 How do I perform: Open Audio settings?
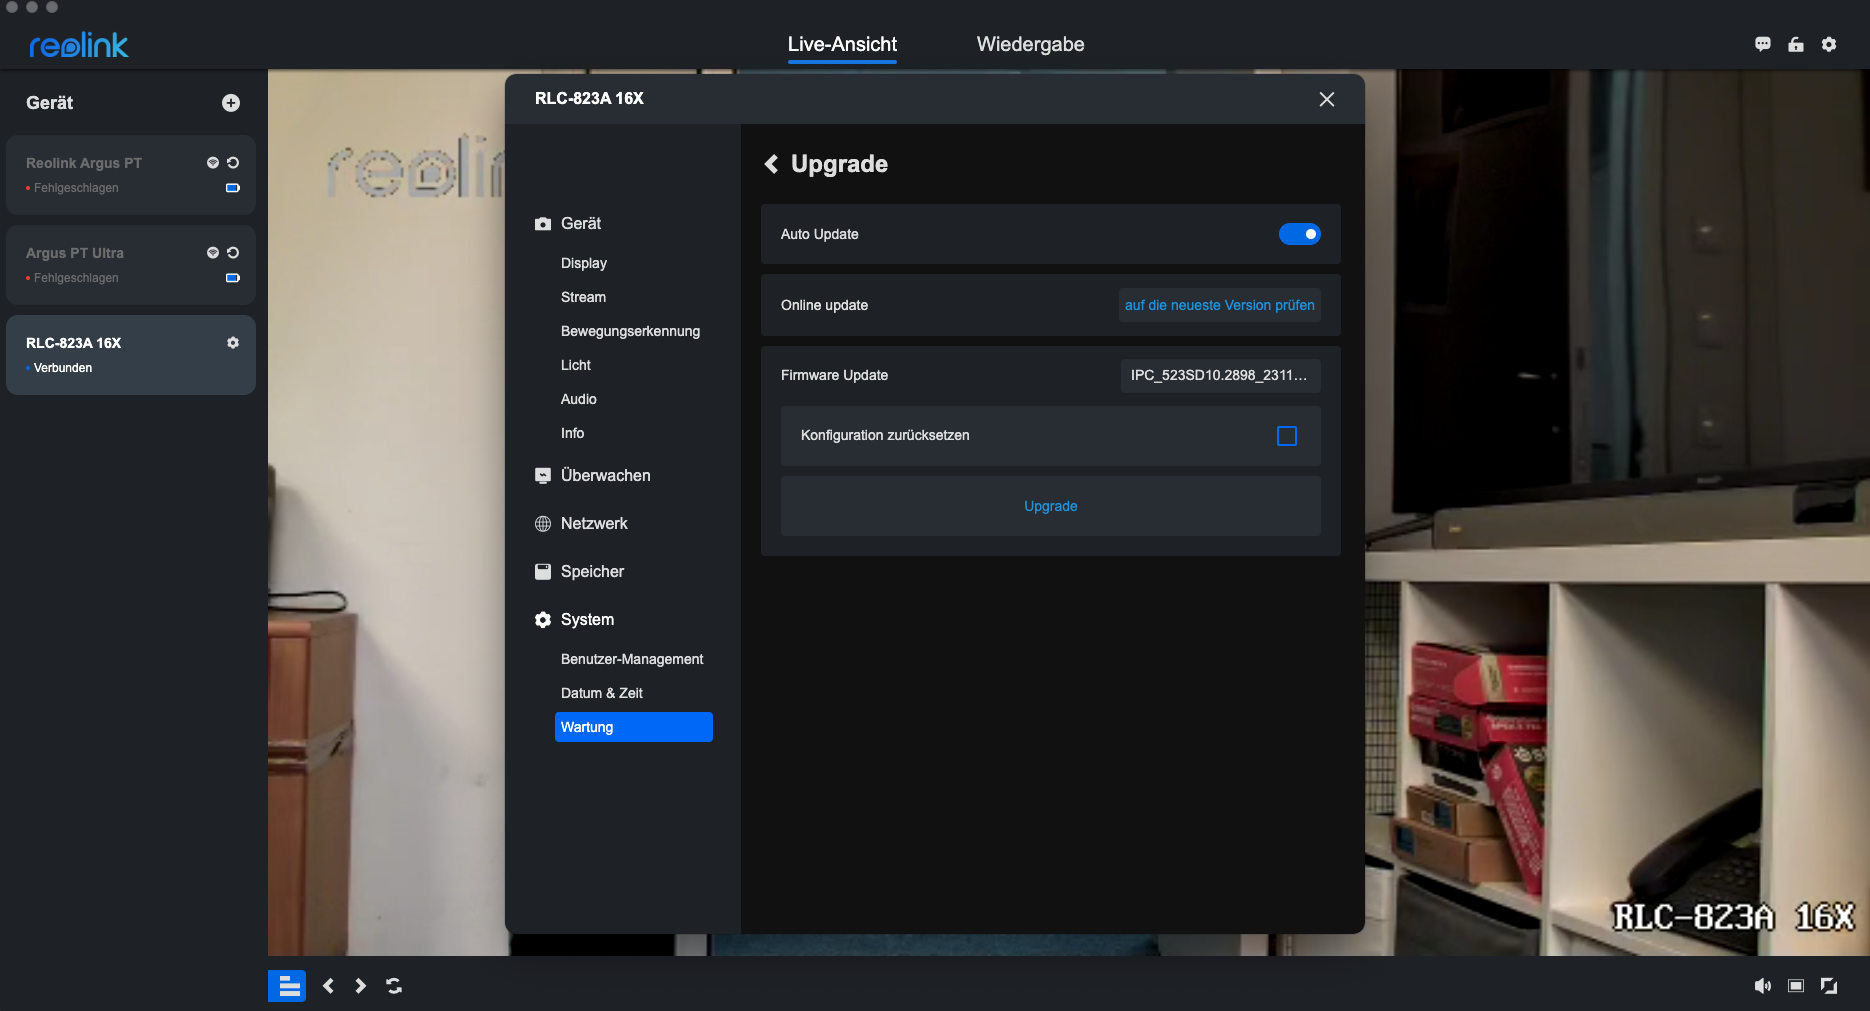coord(579,399)
